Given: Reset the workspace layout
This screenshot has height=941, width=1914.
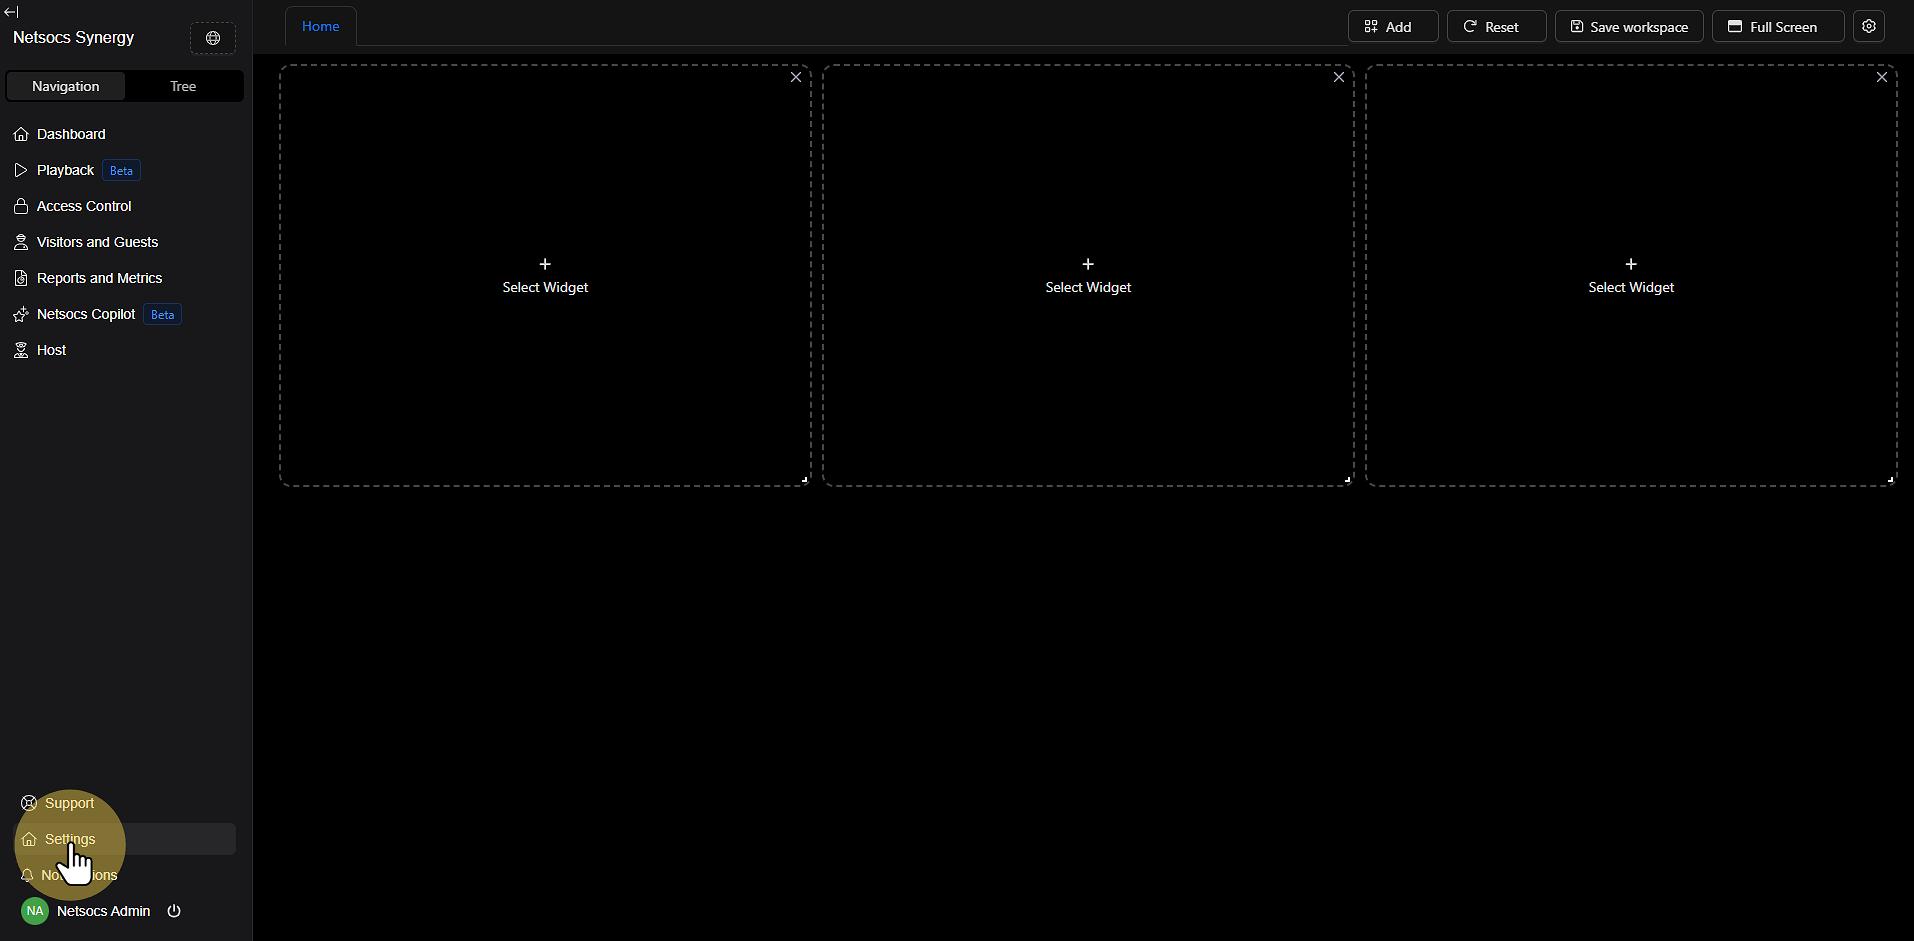Looking at the screenshot, I should coord(1496,27).
